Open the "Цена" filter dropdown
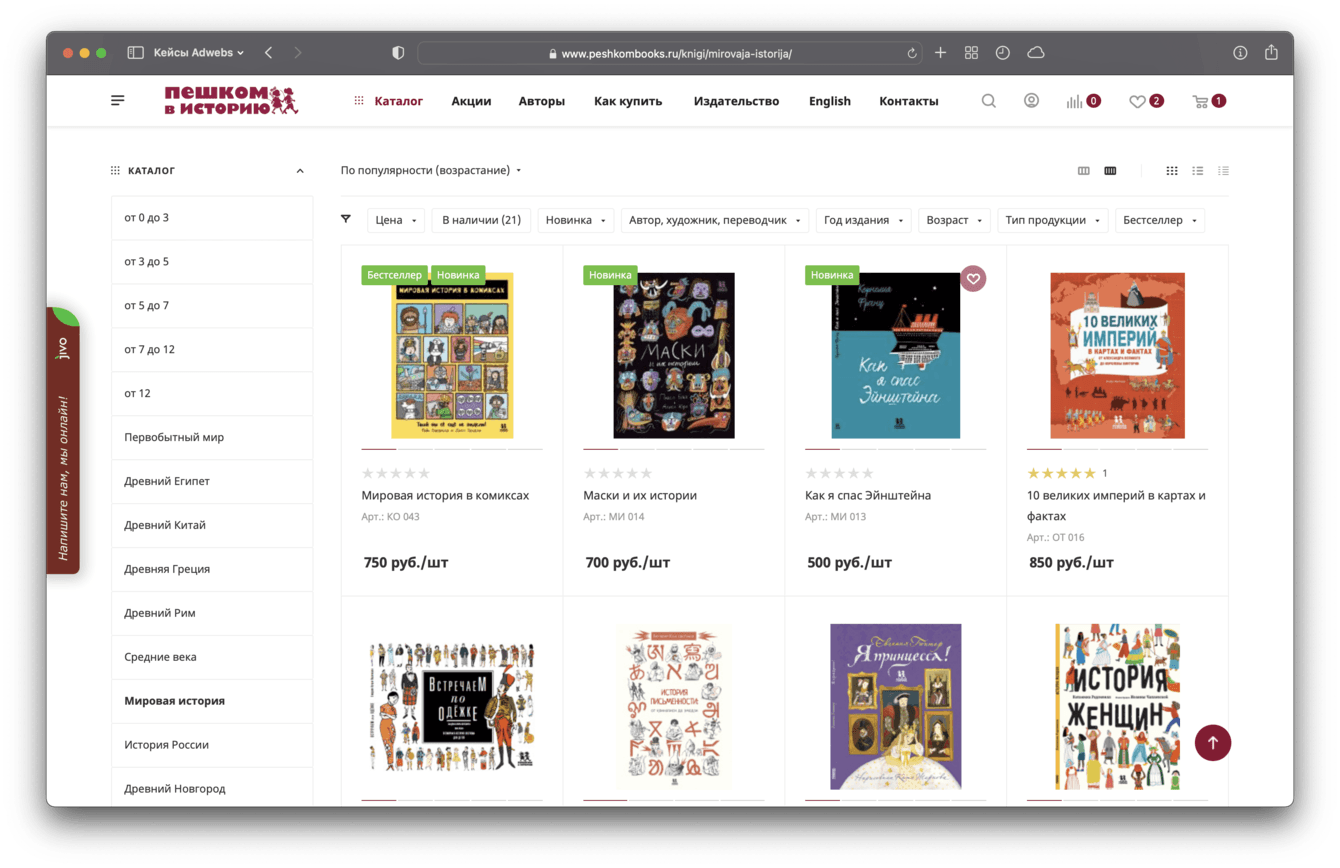 click(396, 220)
